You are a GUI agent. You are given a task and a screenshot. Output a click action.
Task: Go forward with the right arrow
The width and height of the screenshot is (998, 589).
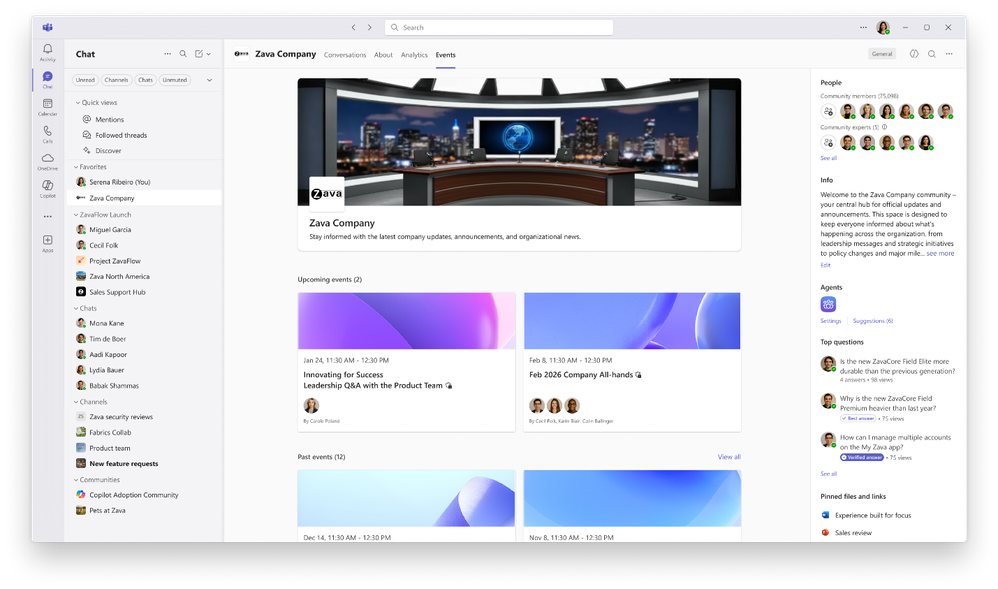(370, 27)
